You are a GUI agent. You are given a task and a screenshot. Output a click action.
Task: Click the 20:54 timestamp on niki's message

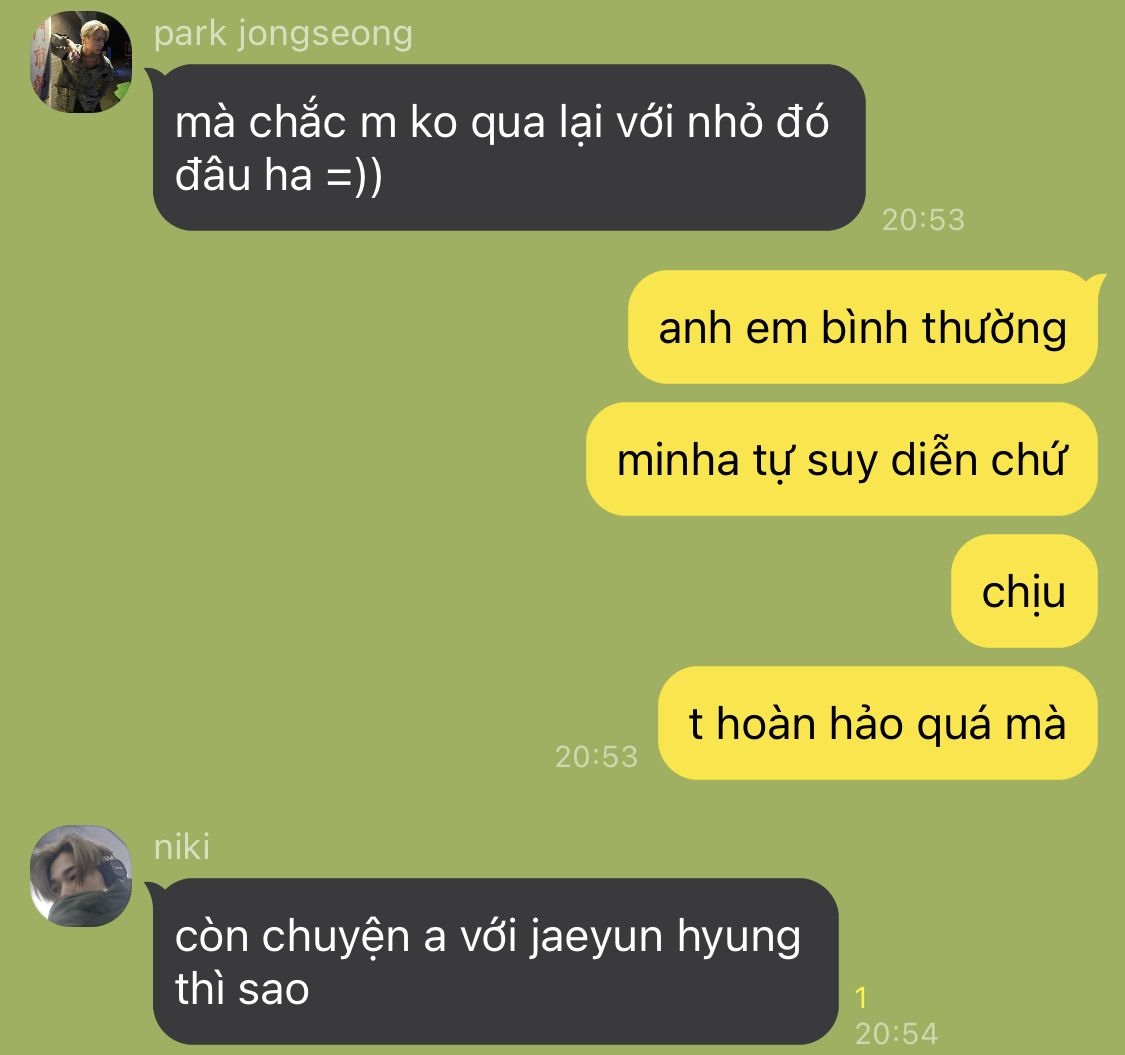pyautogui.click(x=896, y=1033)
